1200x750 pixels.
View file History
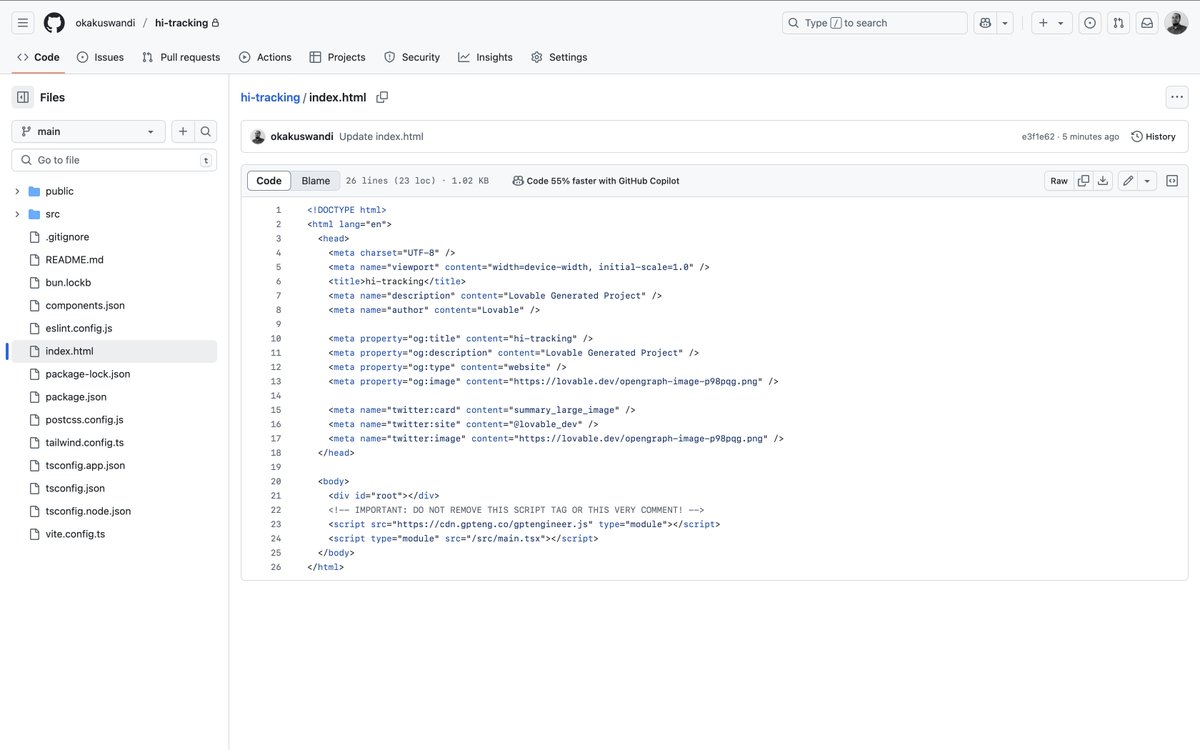1153,136
